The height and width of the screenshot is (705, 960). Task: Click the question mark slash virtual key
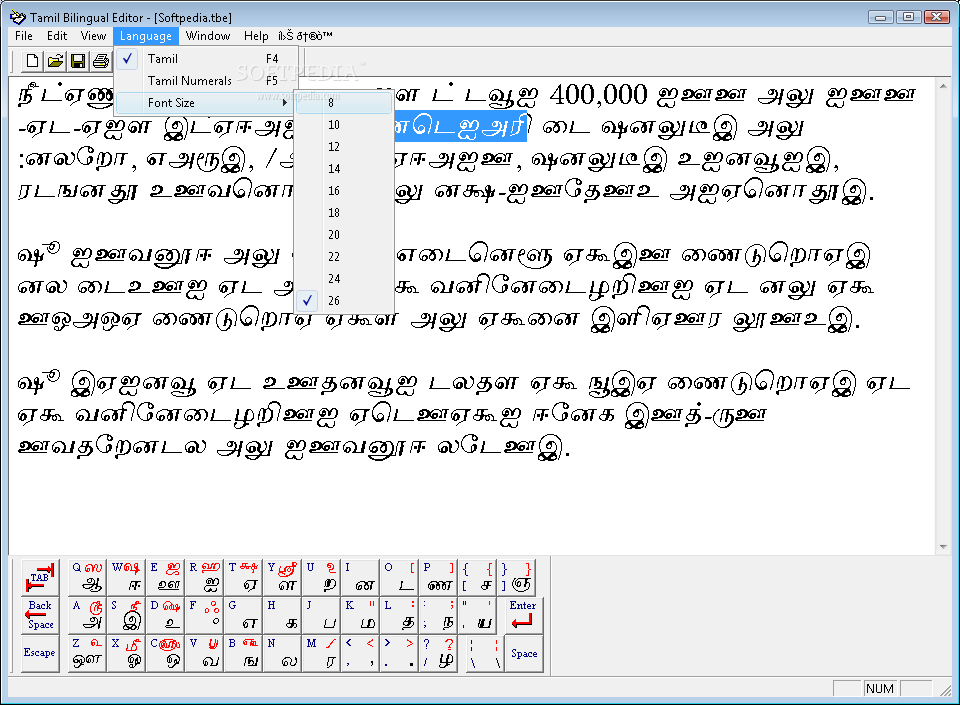click(x=439, y=653)
